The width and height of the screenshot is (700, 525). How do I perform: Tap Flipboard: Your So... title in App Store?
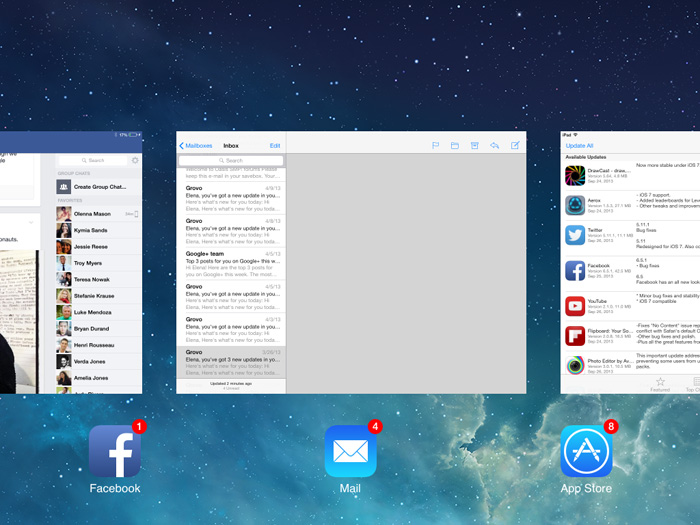(610, 331)
